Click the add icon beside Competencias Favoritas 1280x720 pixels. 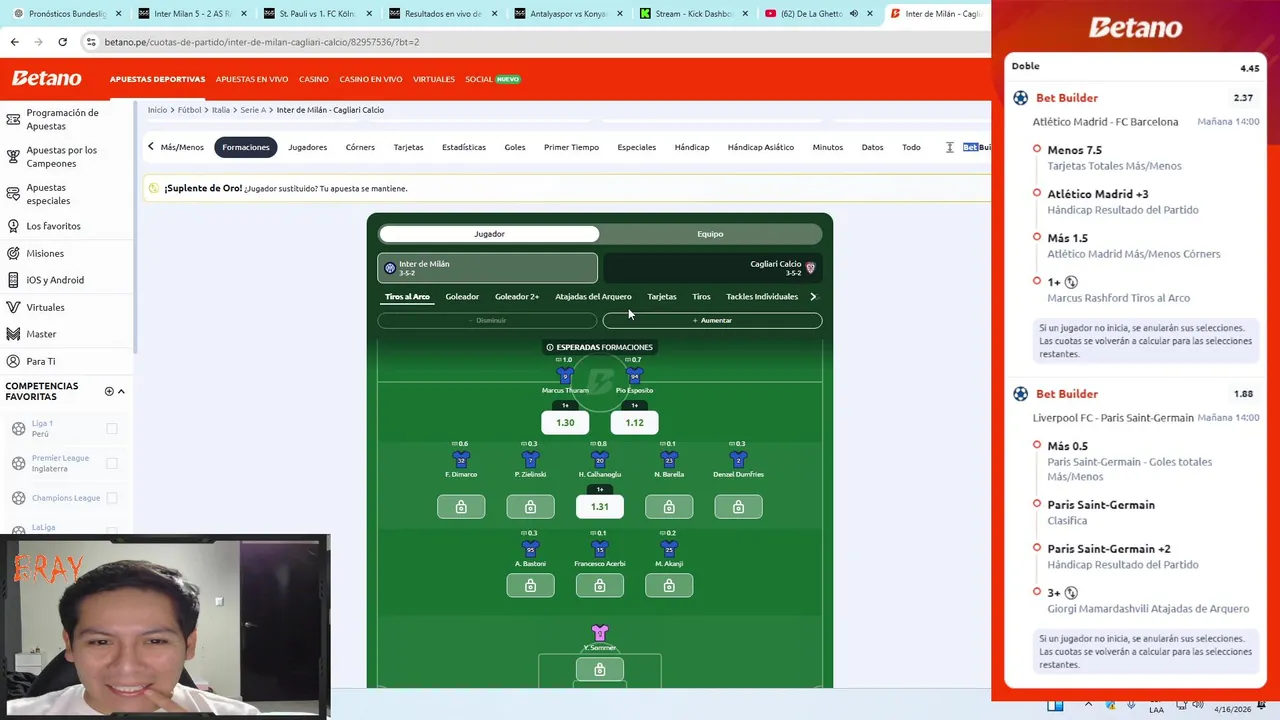(109, 391)
